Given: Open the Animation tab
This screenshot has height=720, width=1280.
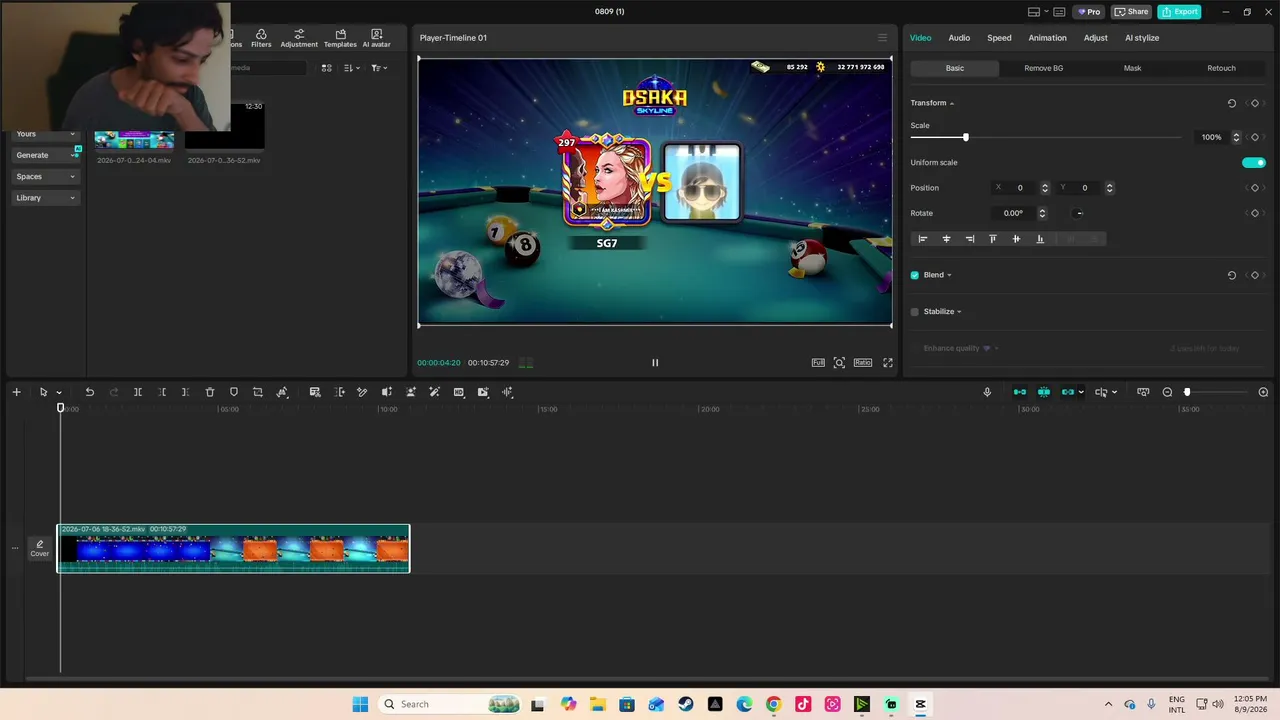Looking at the screenshot, I should (x=1047, y=38).
